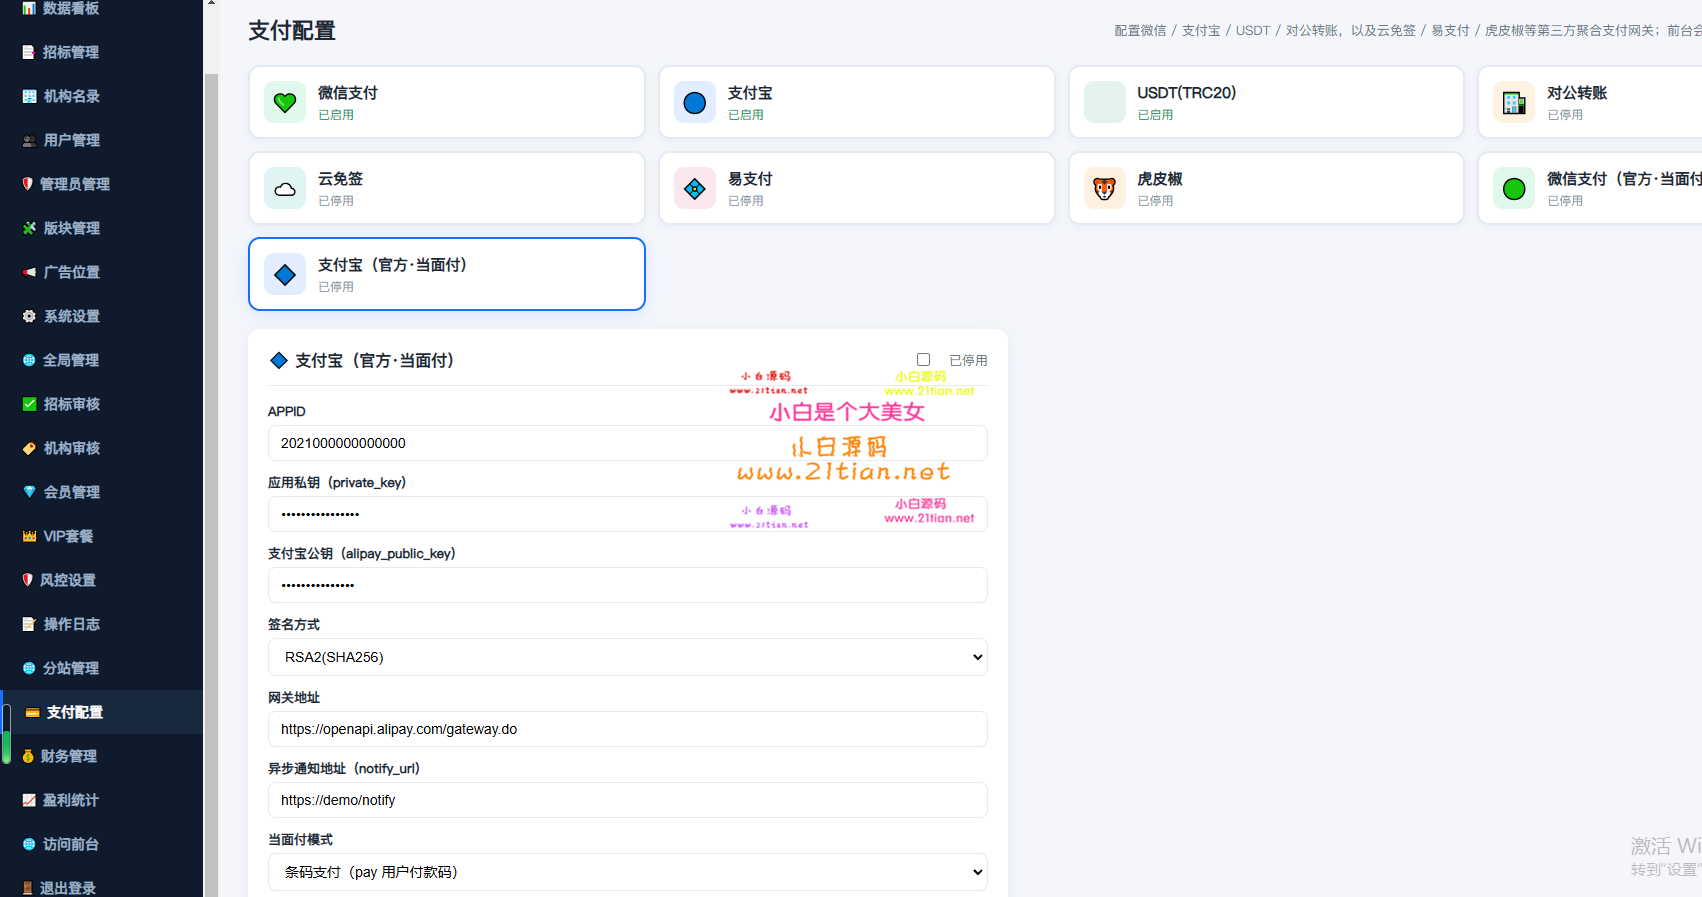The width and height of the screenshot is (1702, 897).
Task: Click the 支付宝公钥 alipay_public_key field
Action: tap(628, 585)
